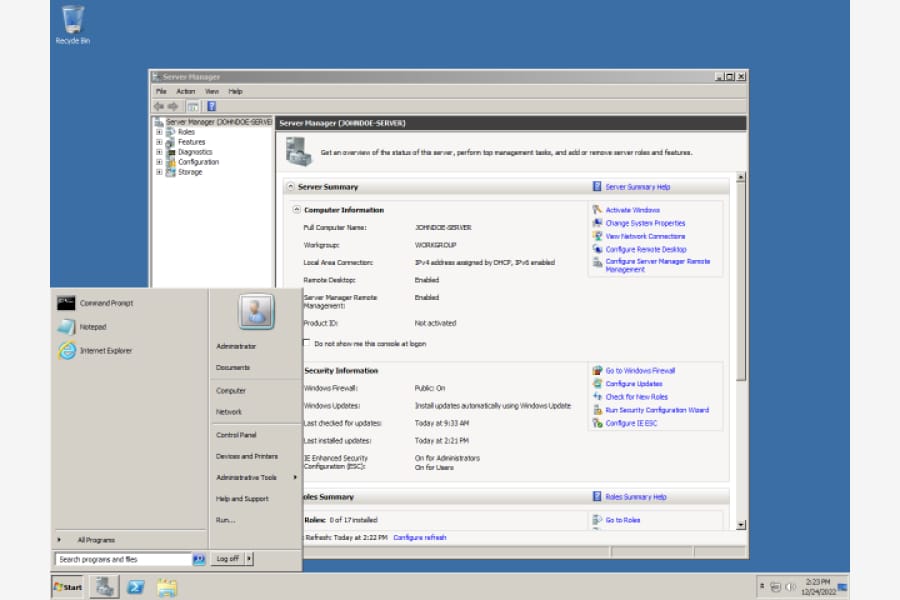Open the Activate Windows link
The width and height of the screenshot is (900, 600).
click(633, 210)
